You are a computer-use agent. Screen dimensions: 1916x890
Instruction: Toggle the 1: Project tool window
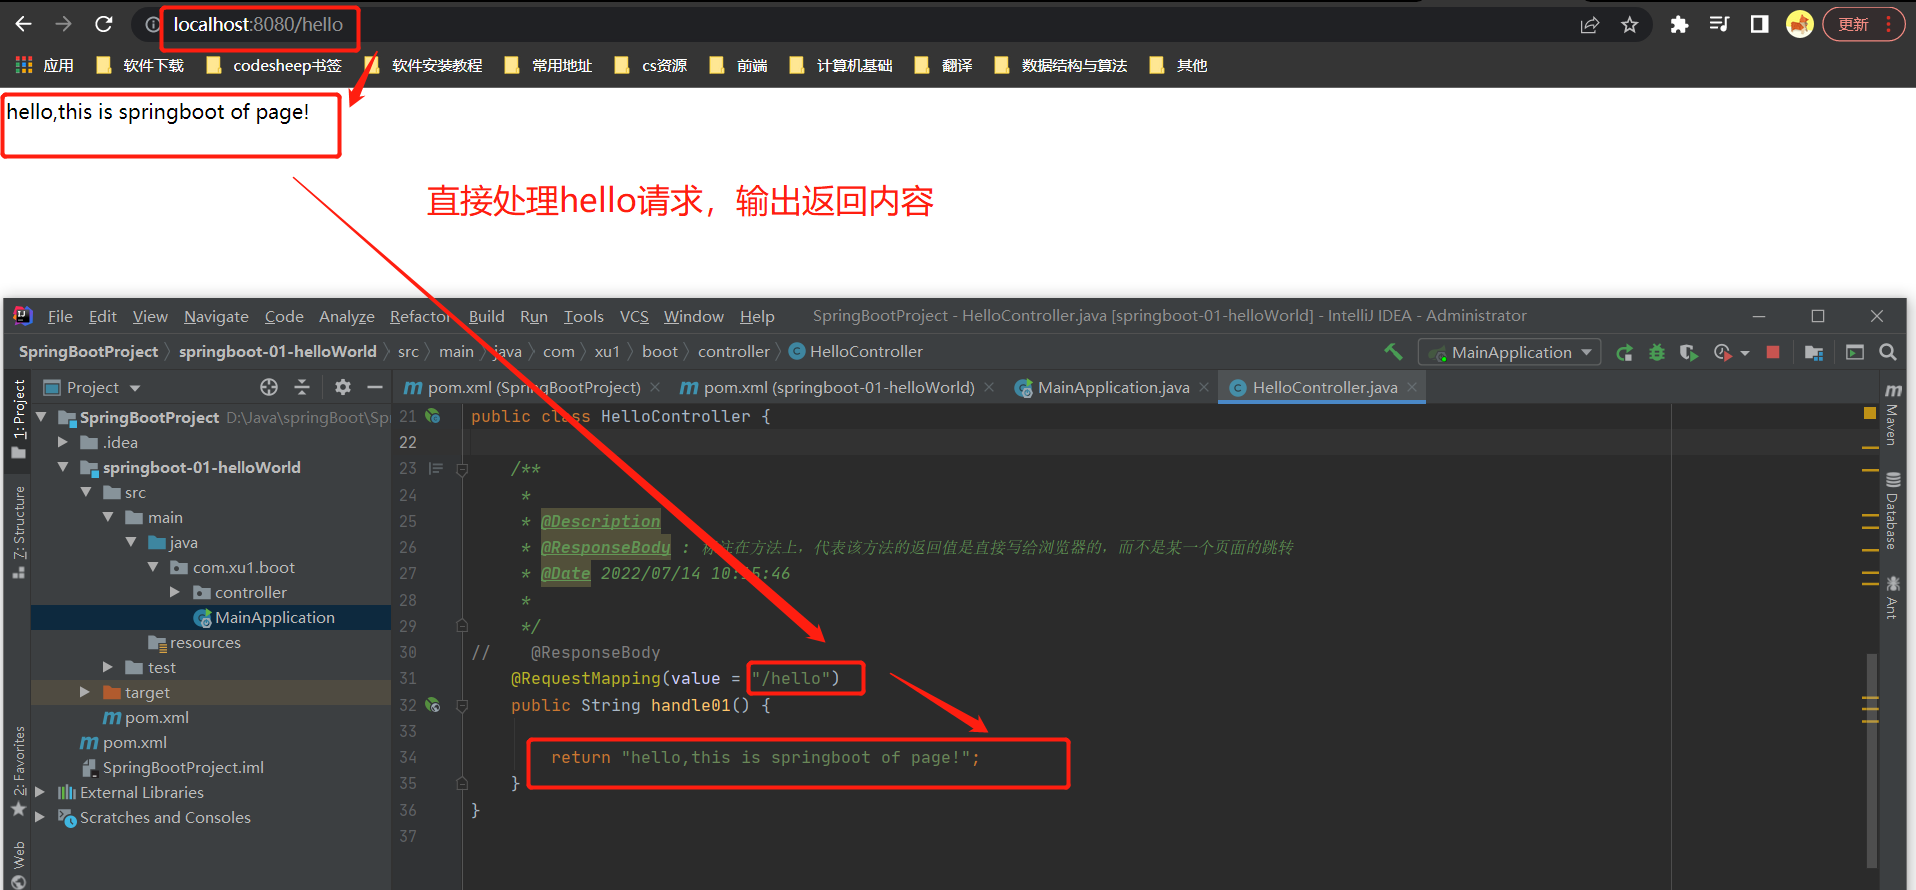click(x=18, y=419)
